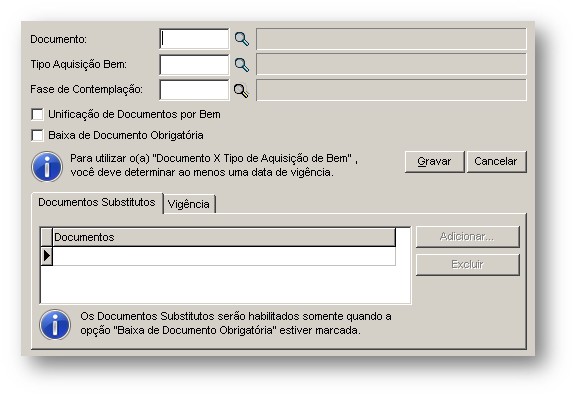Screen dimensions: 577x398
Task: Click the Fase de Contemplação description field
Action: click(391, 90)
